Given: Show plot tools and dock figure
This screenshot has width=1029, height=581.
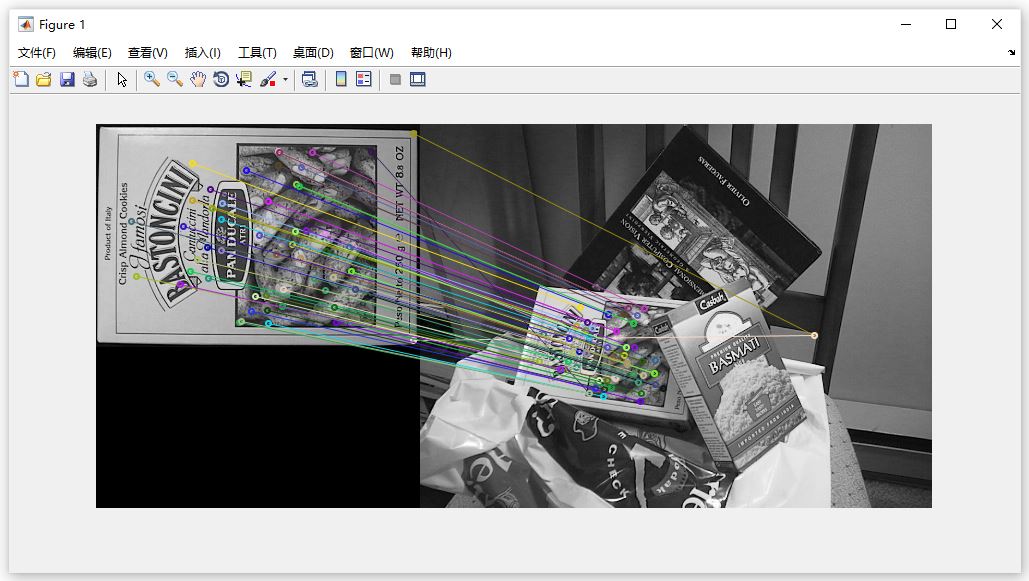Looking at the screenshot, I should tap(418, 79).
